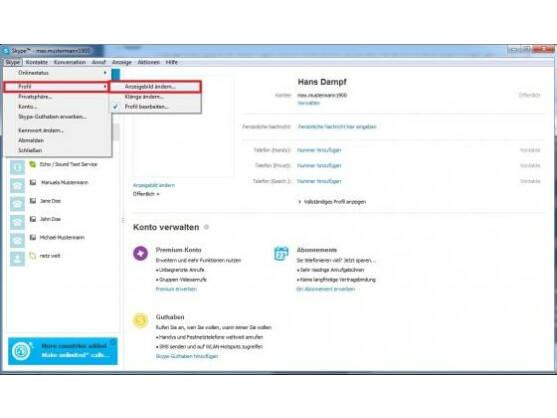
Task: Click the purple Premium-Konto star icon
Action: 140,253
